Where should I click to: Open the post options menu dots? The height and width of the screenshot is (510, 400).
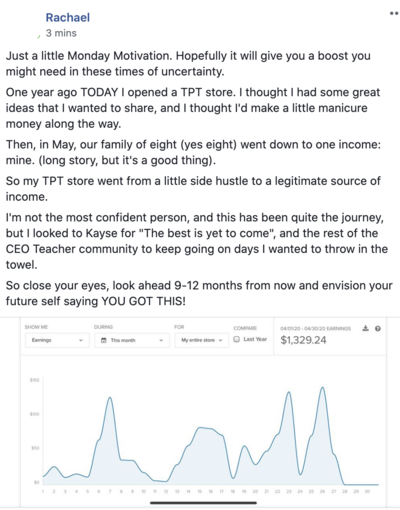(x=394, y=14)
